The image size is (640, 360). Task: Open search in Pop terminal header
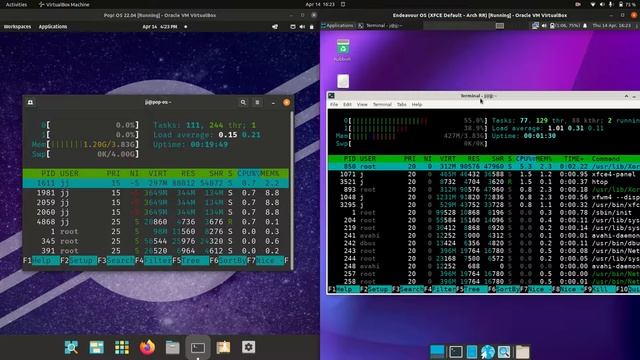coord(243,102)
